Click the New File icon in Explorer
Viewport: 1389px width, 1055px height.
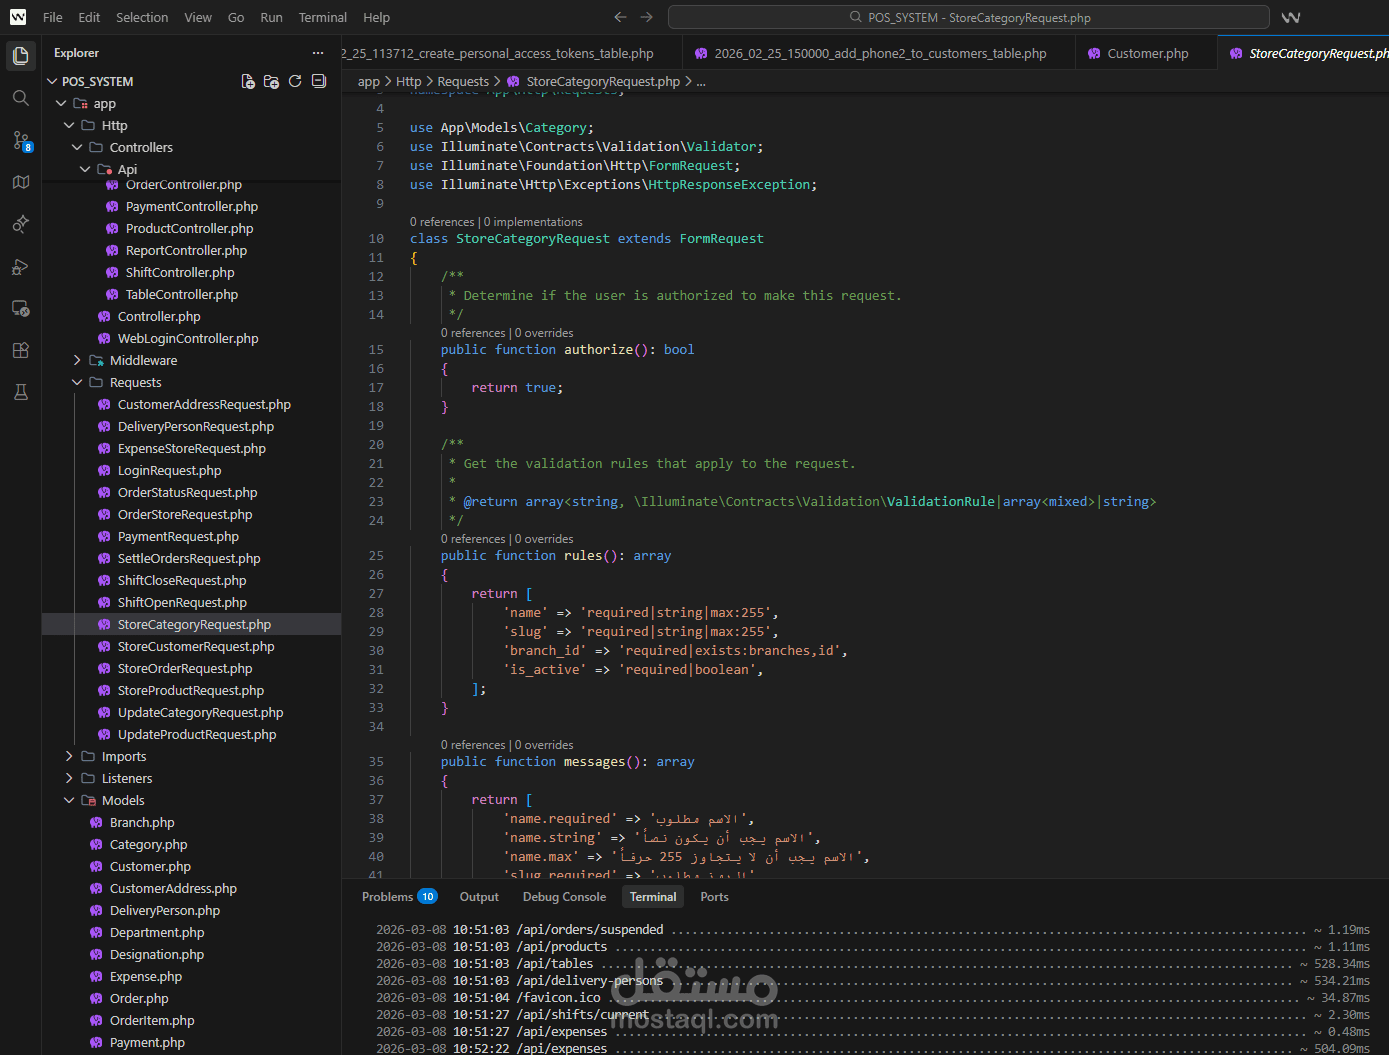(x=248, y=81)
